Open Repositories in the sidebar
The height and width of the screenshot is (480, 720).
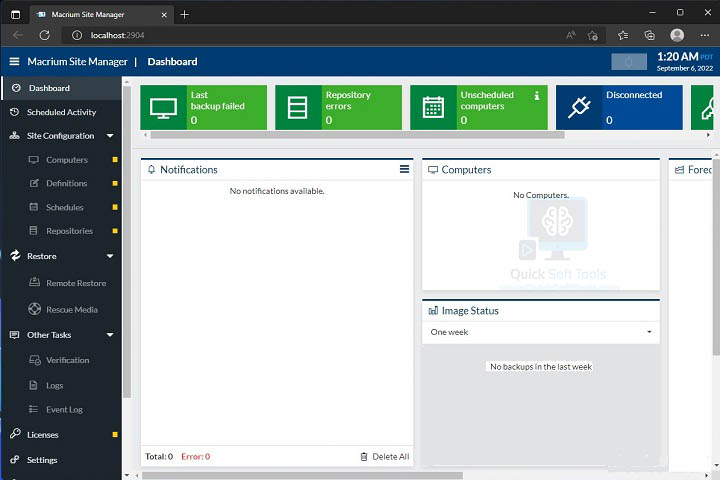[69, 231]
